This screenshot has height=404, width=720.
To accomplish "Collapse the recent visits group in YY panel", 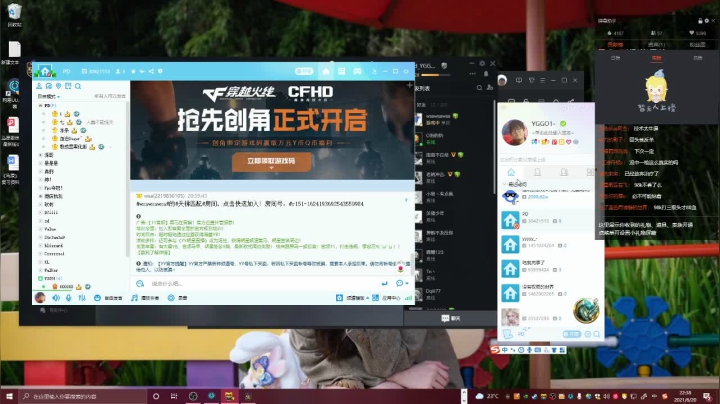I will click(x=504, y=184).
